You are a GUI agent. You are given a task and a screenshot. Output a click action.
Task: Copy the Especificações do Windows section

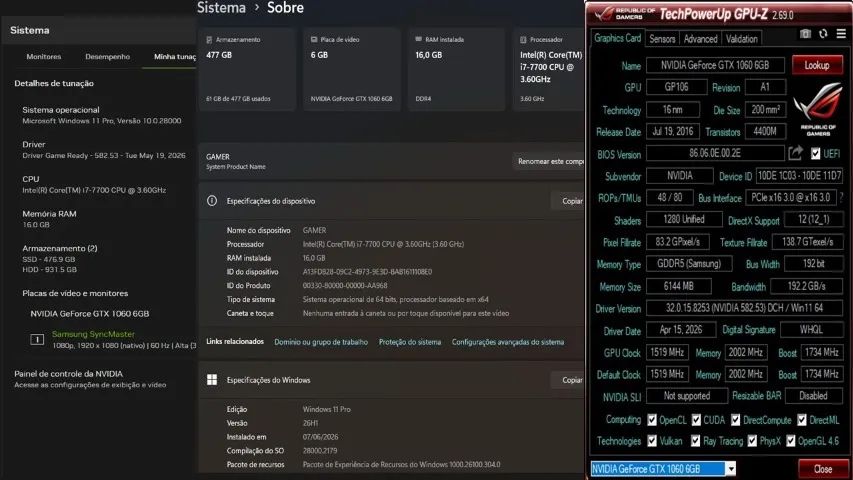point(569,380)
